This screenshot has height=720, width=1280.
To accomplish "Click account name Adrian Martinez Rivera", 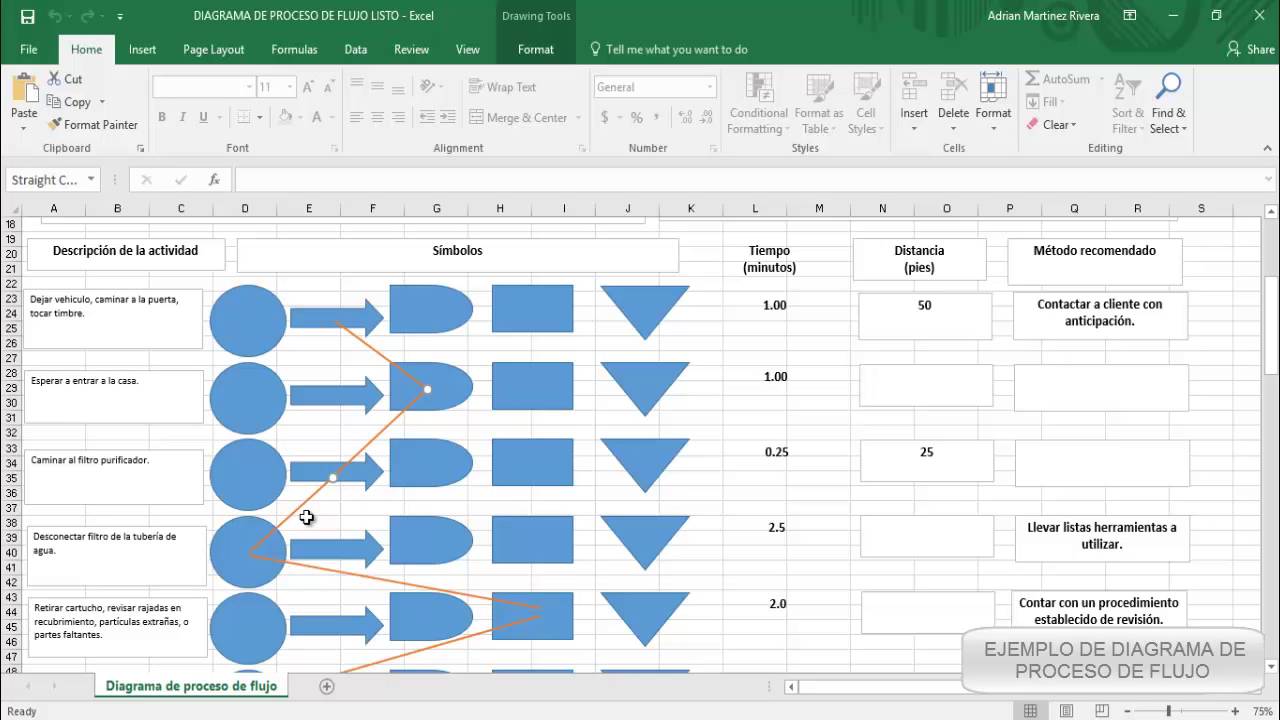I will [x=1043, y=16].
